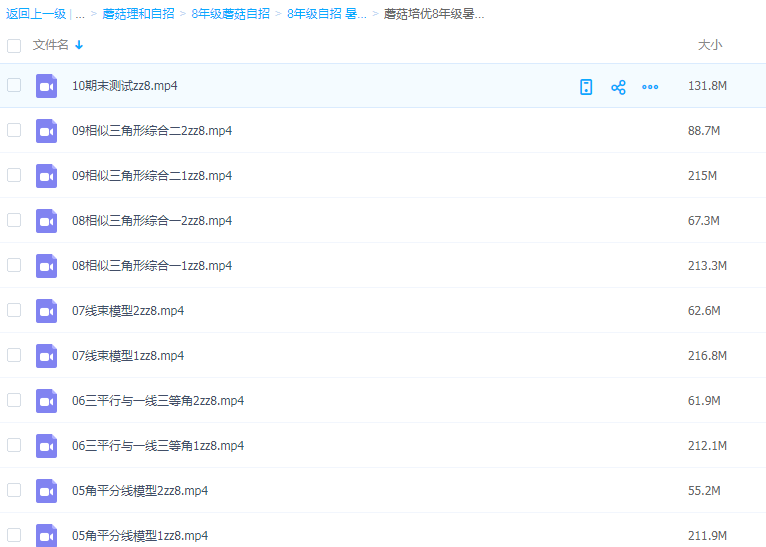Click video icon of 09相似三角形综合二2zz8.mp4
The image size is (766, 547).
(x=47, y=131)
